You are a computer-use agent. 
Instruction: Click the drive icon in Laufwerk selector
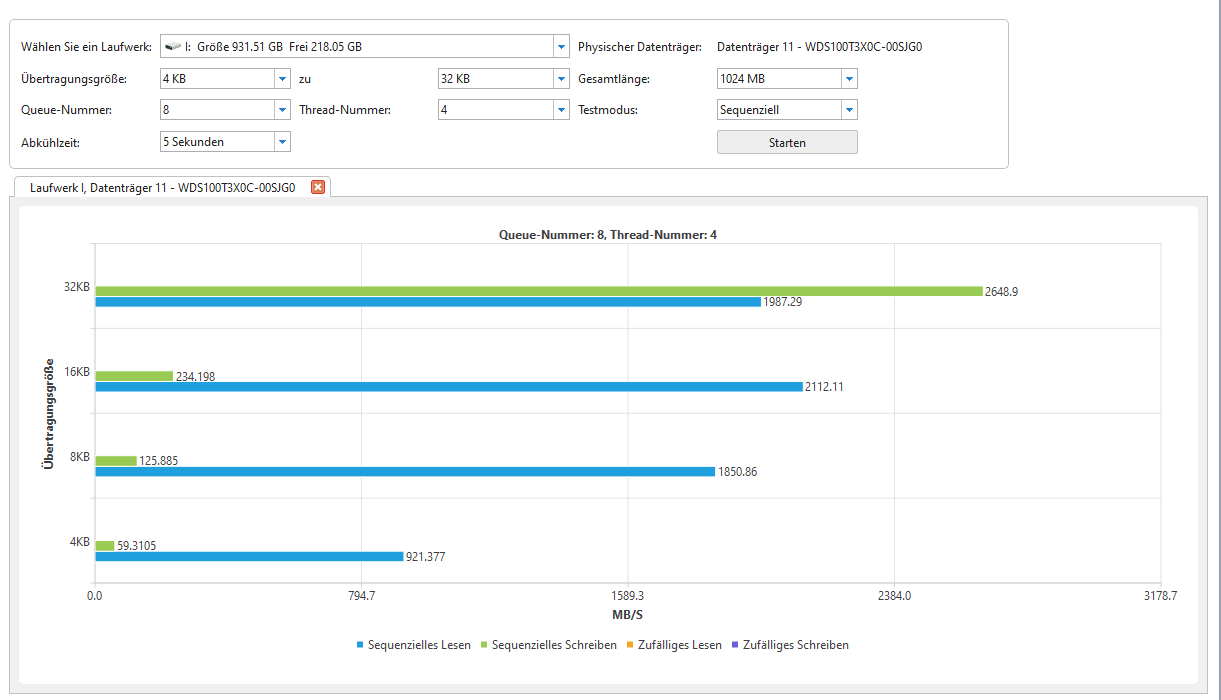click(173, 47)
